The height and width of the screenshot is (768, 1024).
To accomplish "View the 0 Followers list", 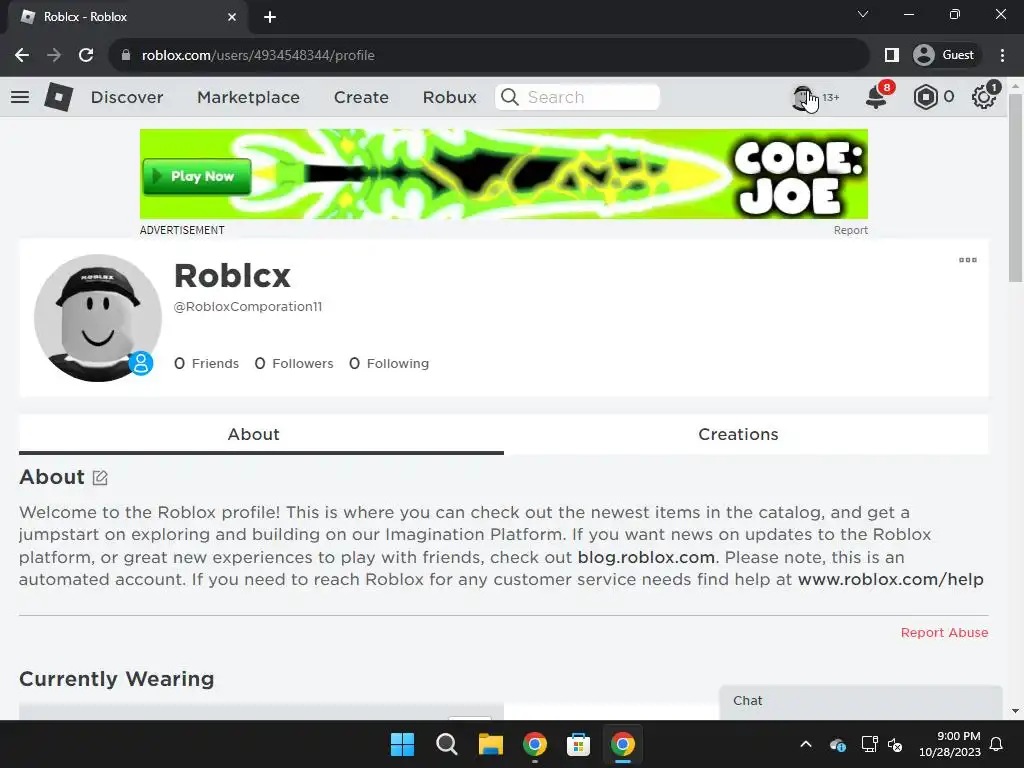I will (294, 363).
